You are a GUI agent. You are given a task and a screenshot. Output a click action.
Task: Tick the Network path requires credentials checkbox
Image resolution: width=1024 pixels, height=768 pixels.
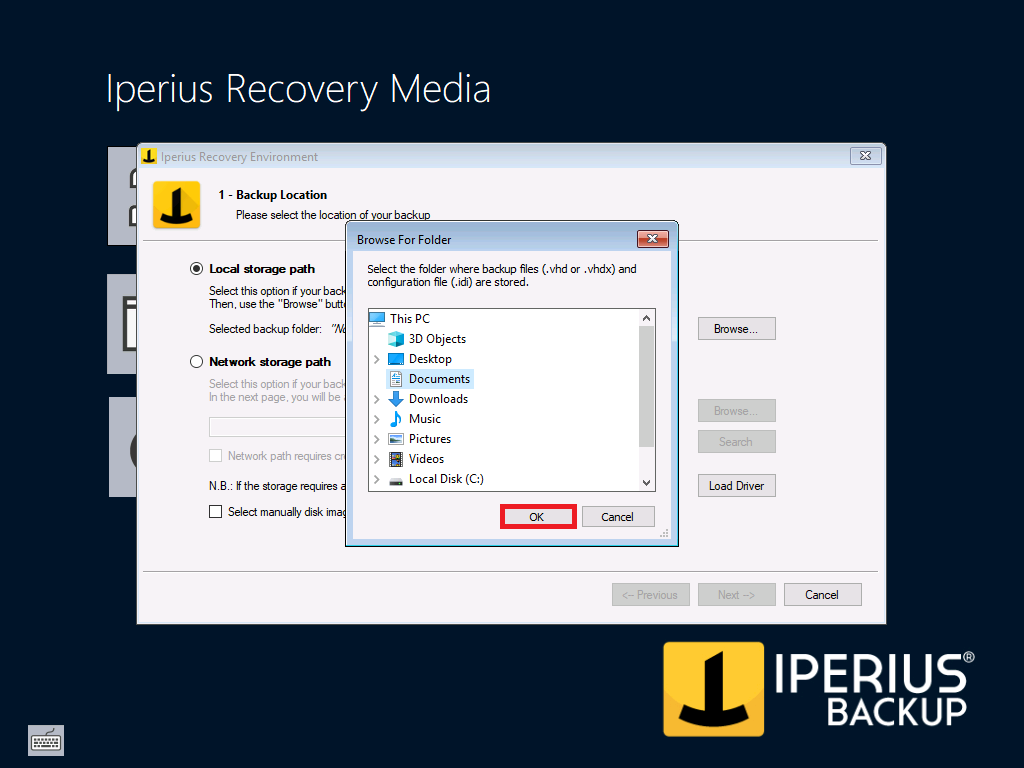216,456
